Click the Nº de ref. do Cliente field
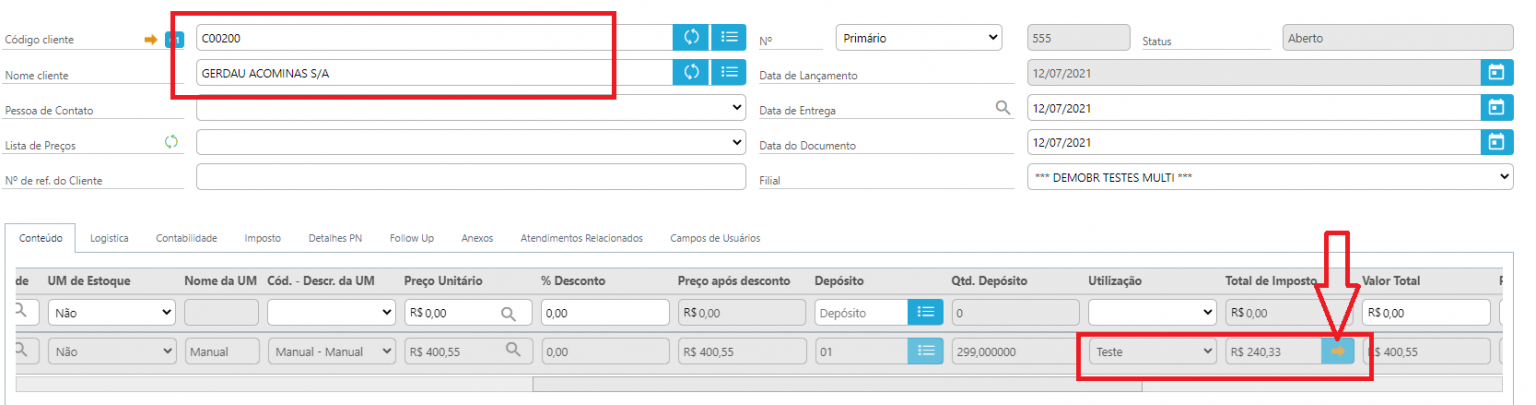 click(x=471, y=177)
